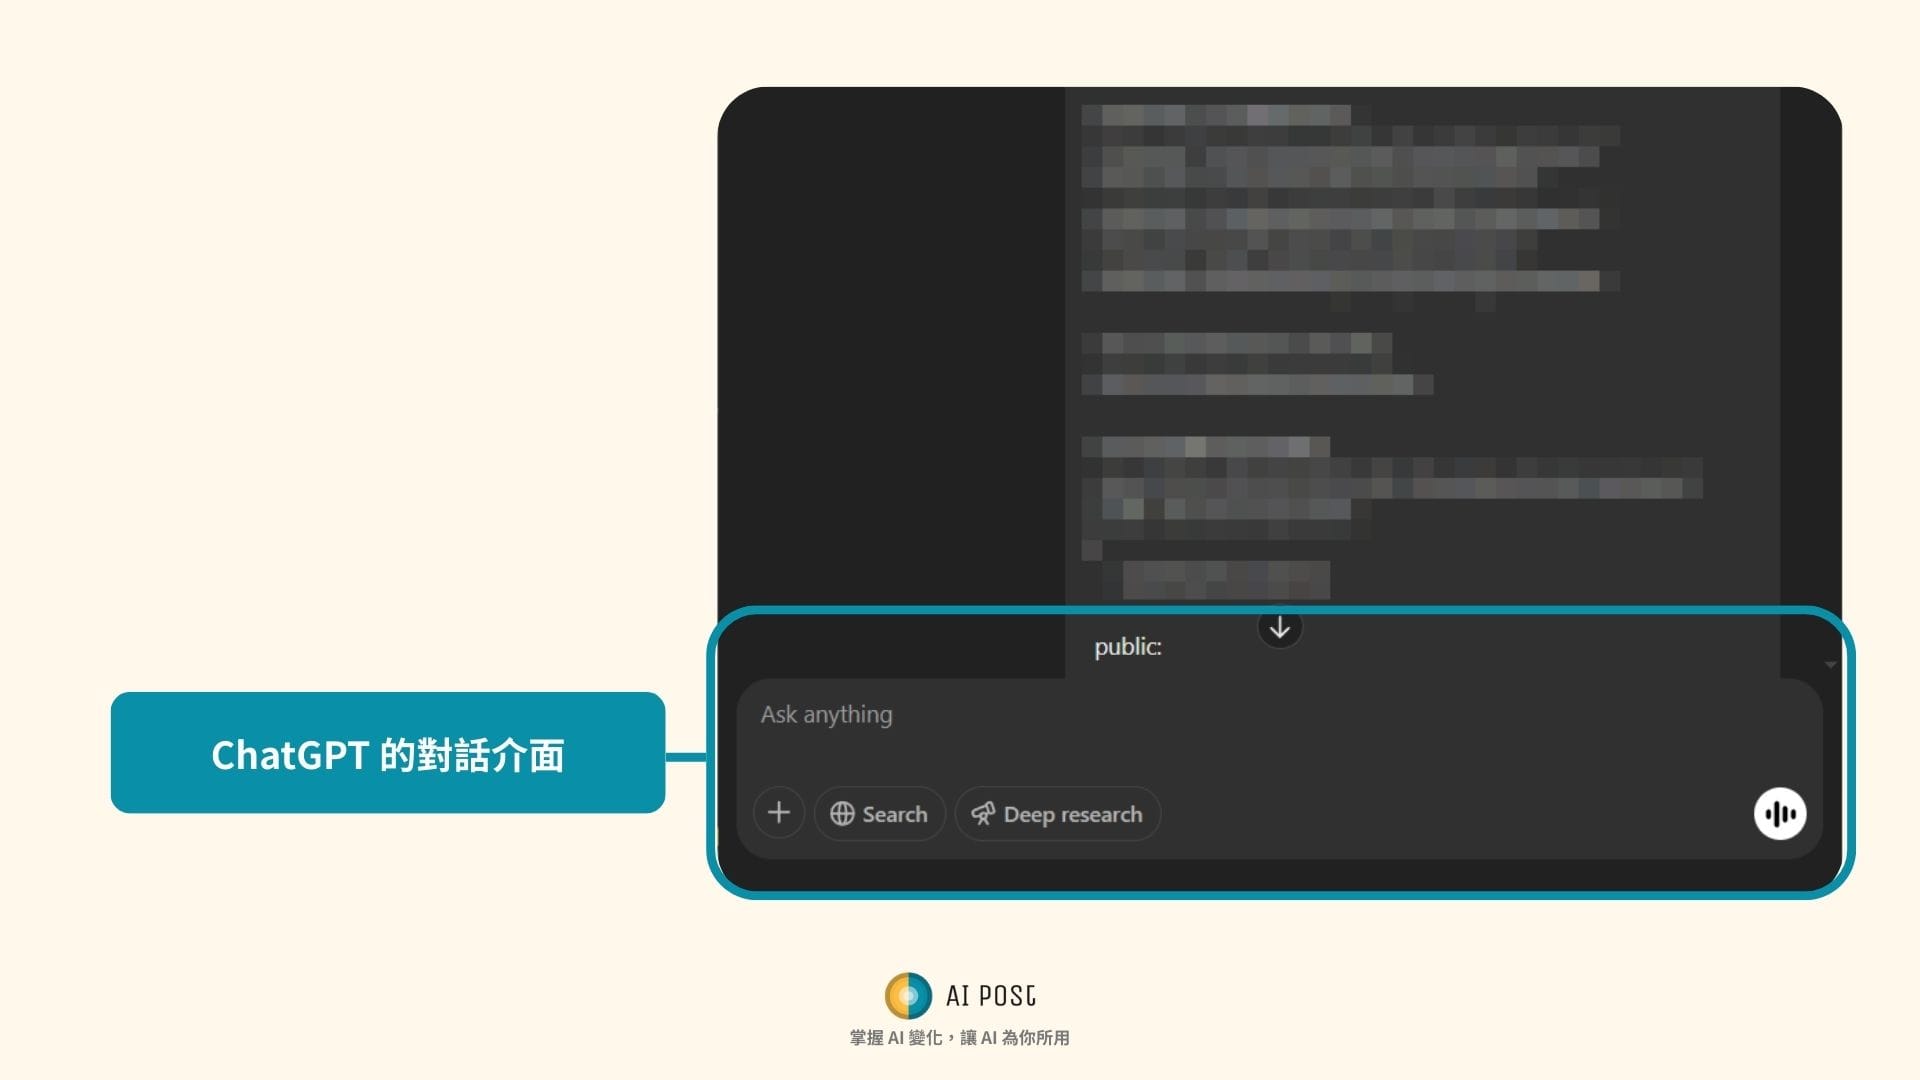Click the AI POST circular logo
The width and height of the screenshot is (1920, 1080).
pos(908,996)
